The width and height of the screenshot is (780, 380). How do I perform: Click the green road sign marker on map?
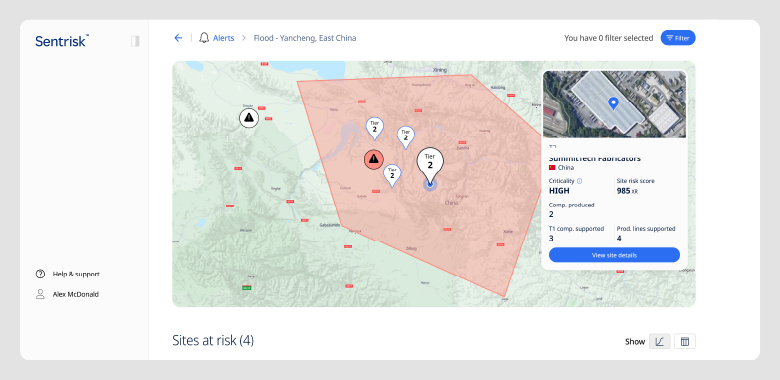point(246,287)
